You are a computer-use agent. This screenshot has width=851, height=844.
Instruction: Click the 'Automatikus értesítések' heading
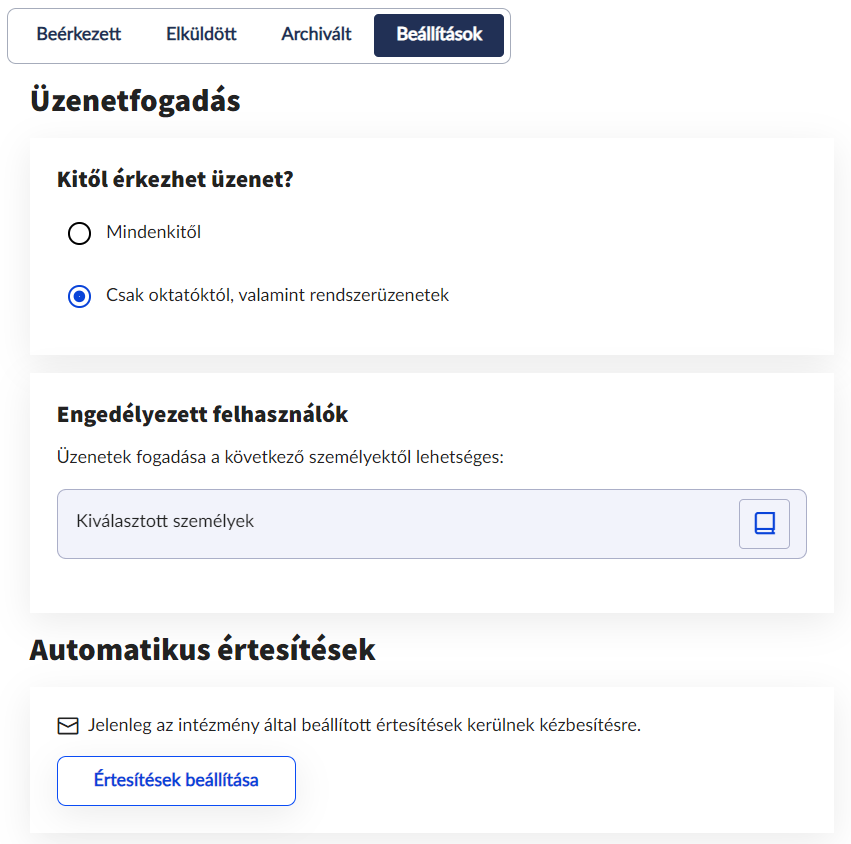coord(202,650)
